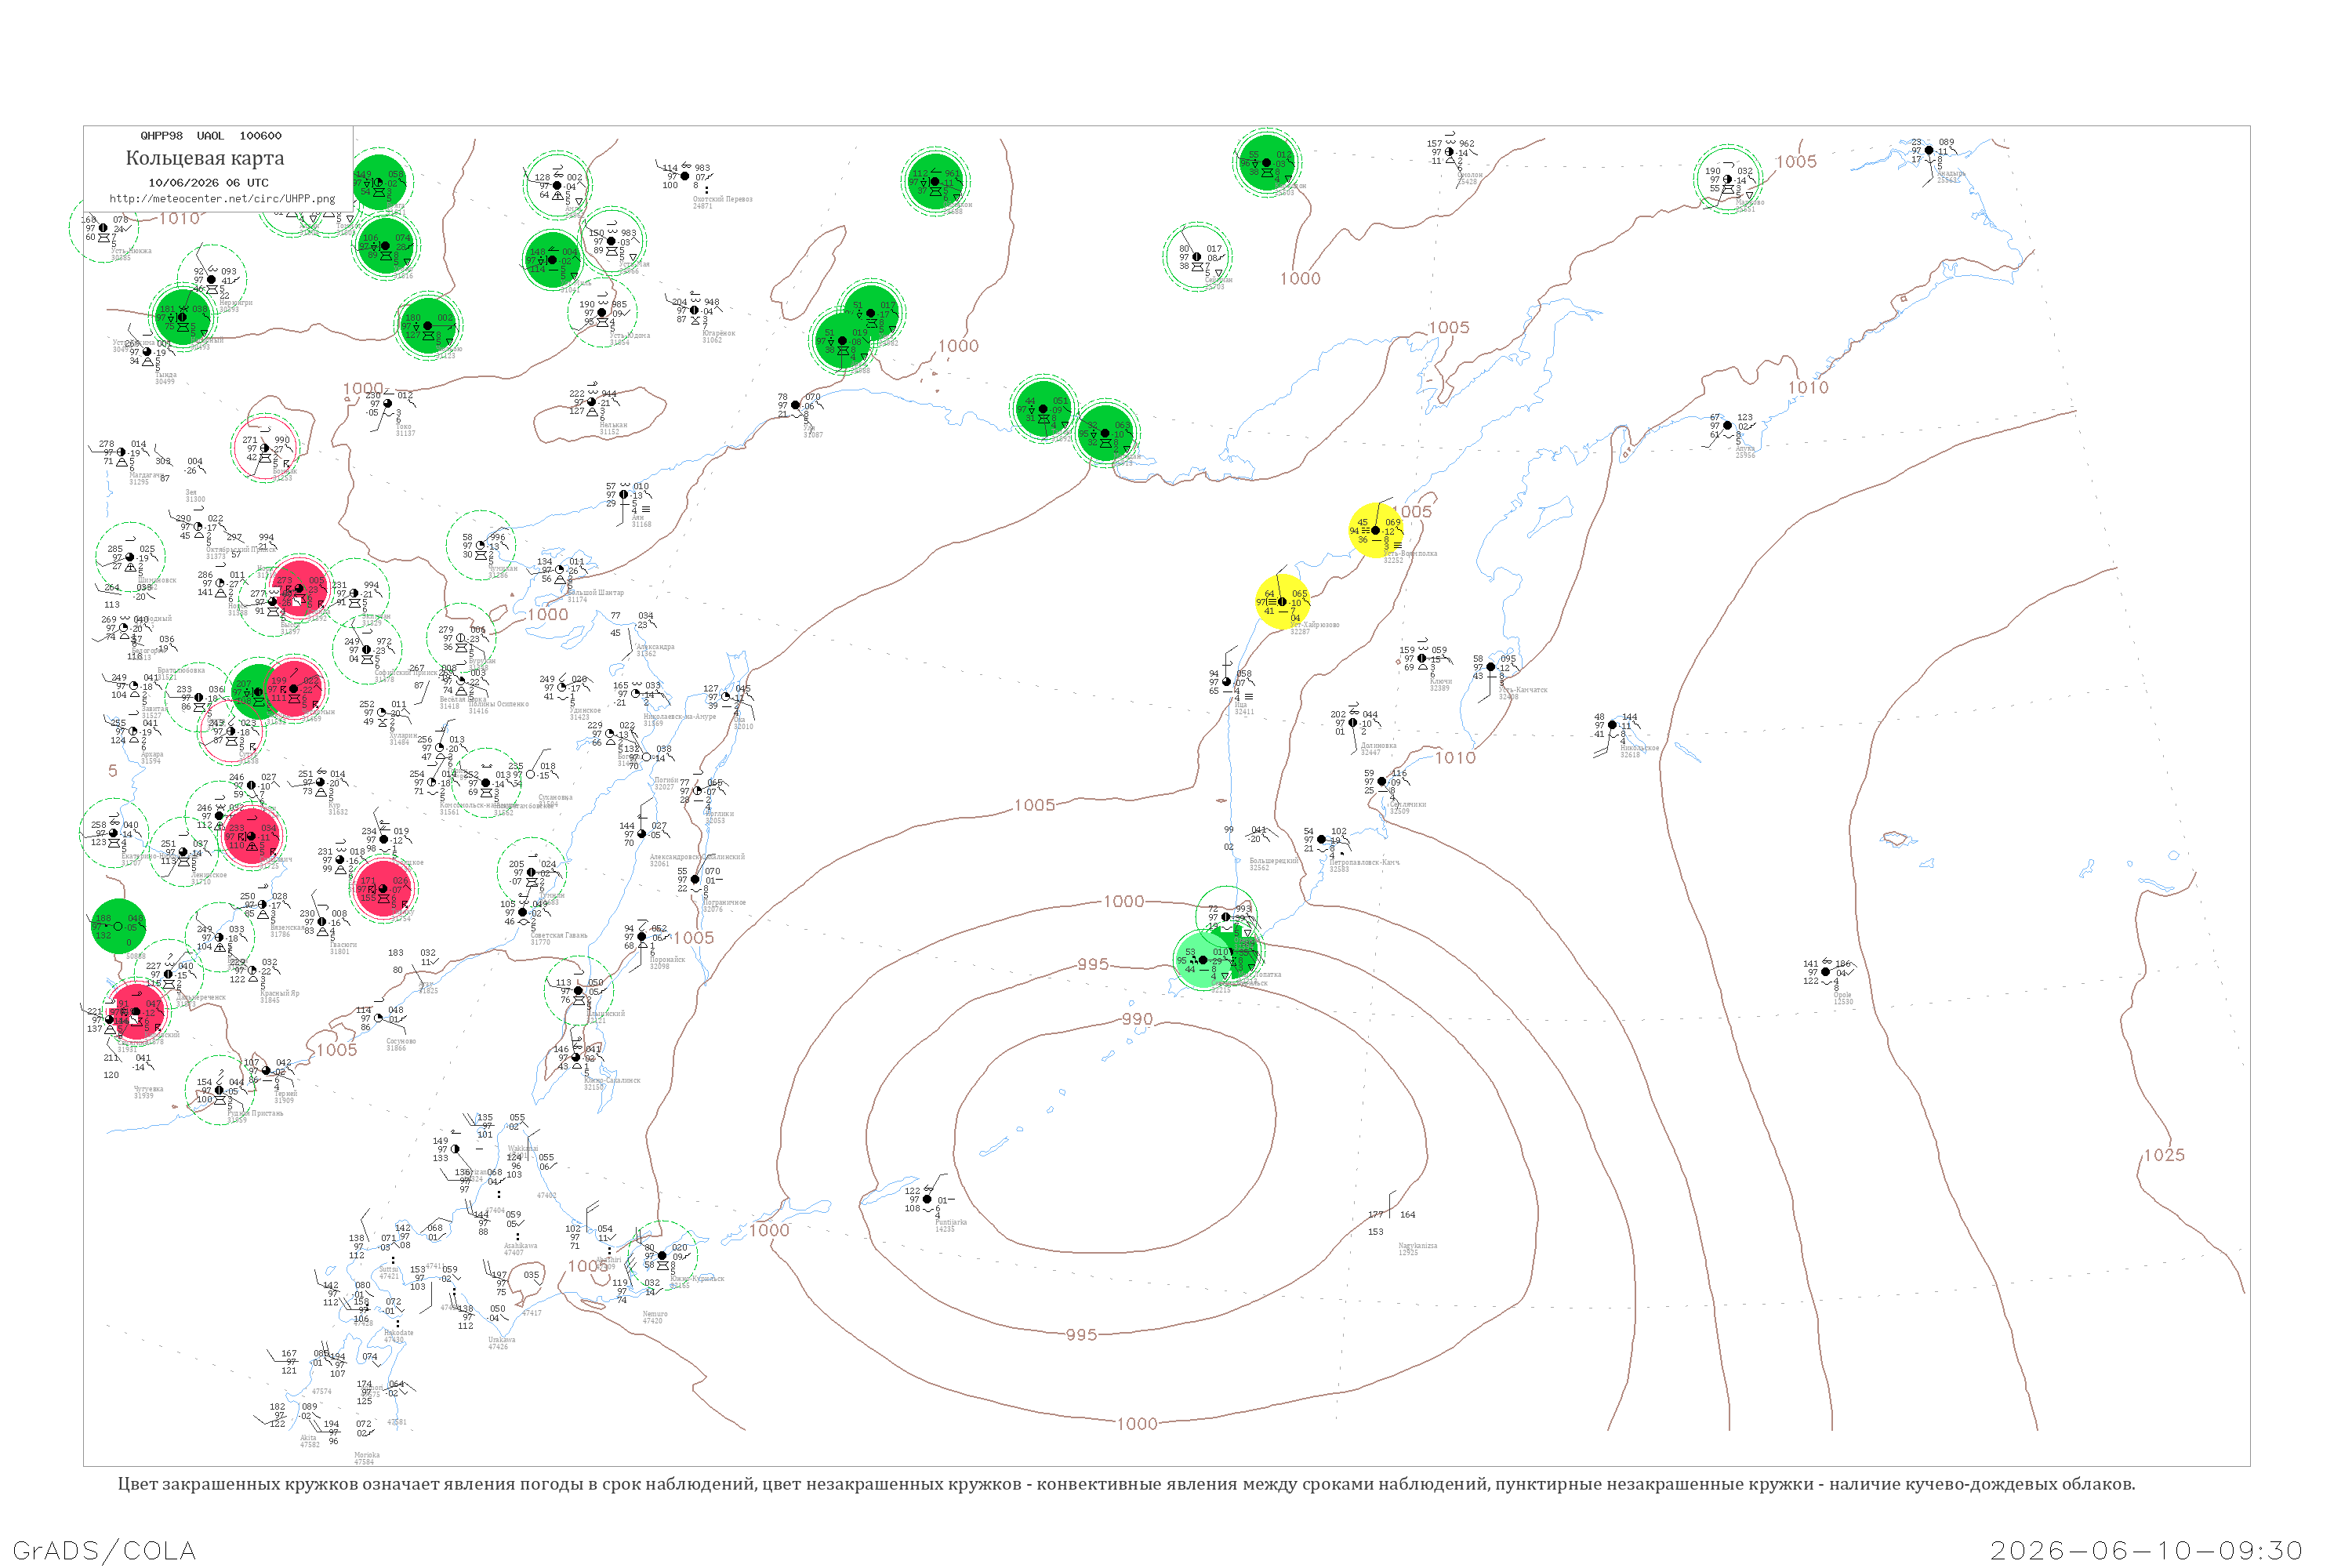Select the Нелькан station symbol
Viewport: 2352px width, 1568px height.
[592, 402]
